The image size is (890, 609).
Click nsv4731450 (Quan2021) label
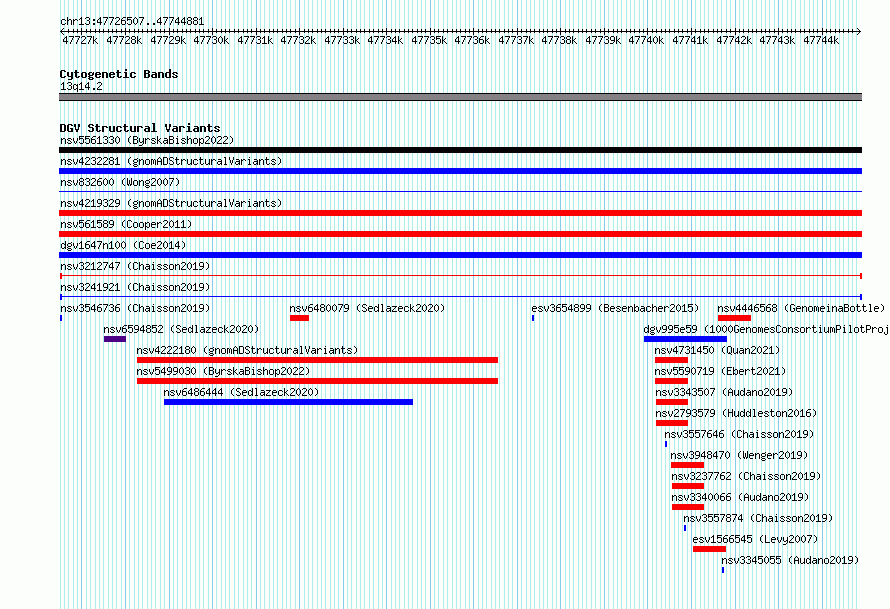tap(717, 350)
